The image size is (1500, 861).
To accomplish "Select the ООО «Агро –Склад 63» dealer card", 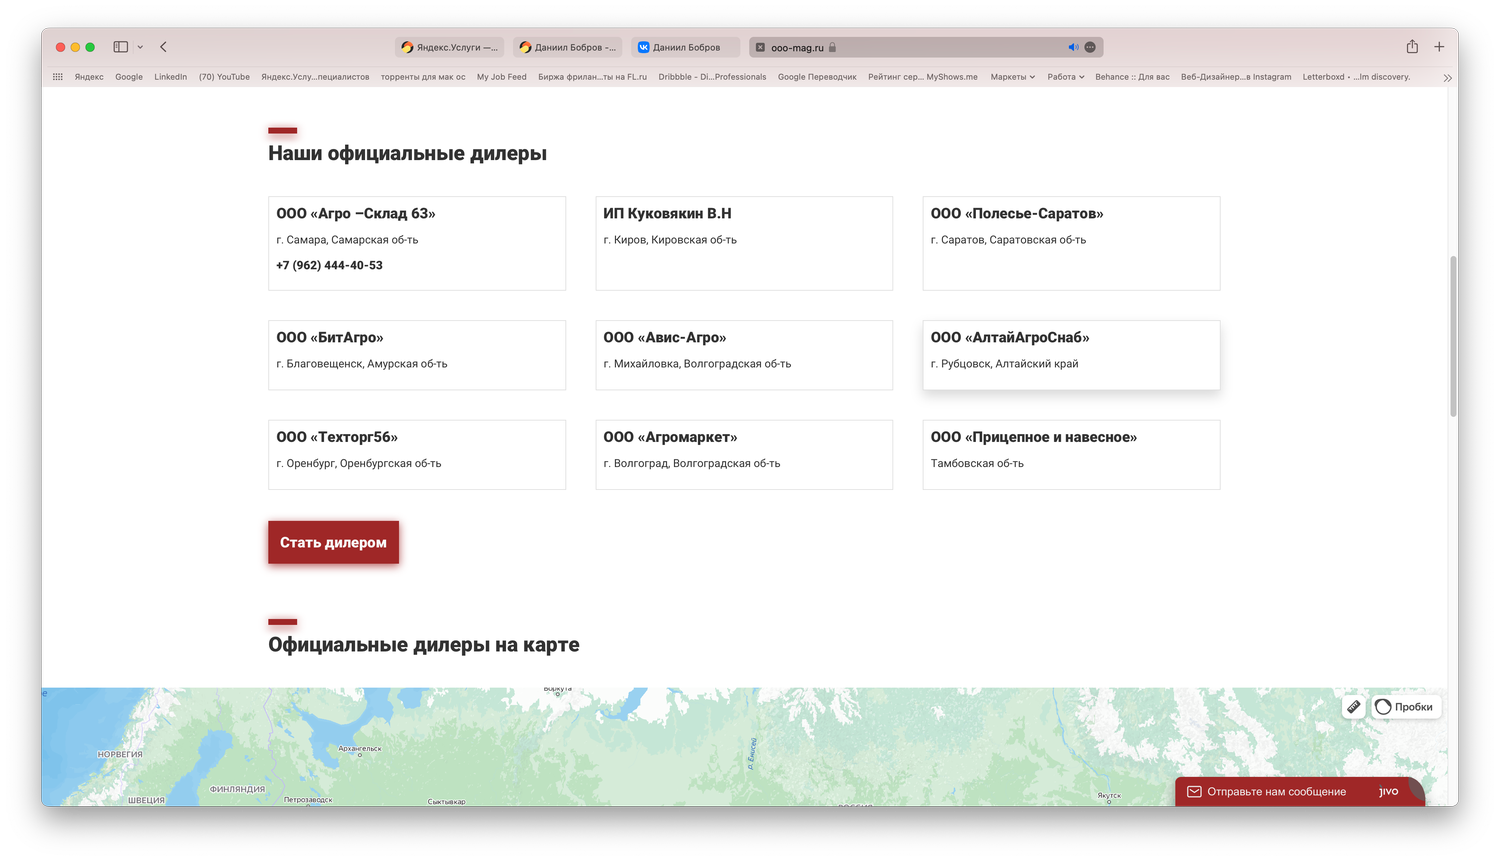I will pos(417,243).
